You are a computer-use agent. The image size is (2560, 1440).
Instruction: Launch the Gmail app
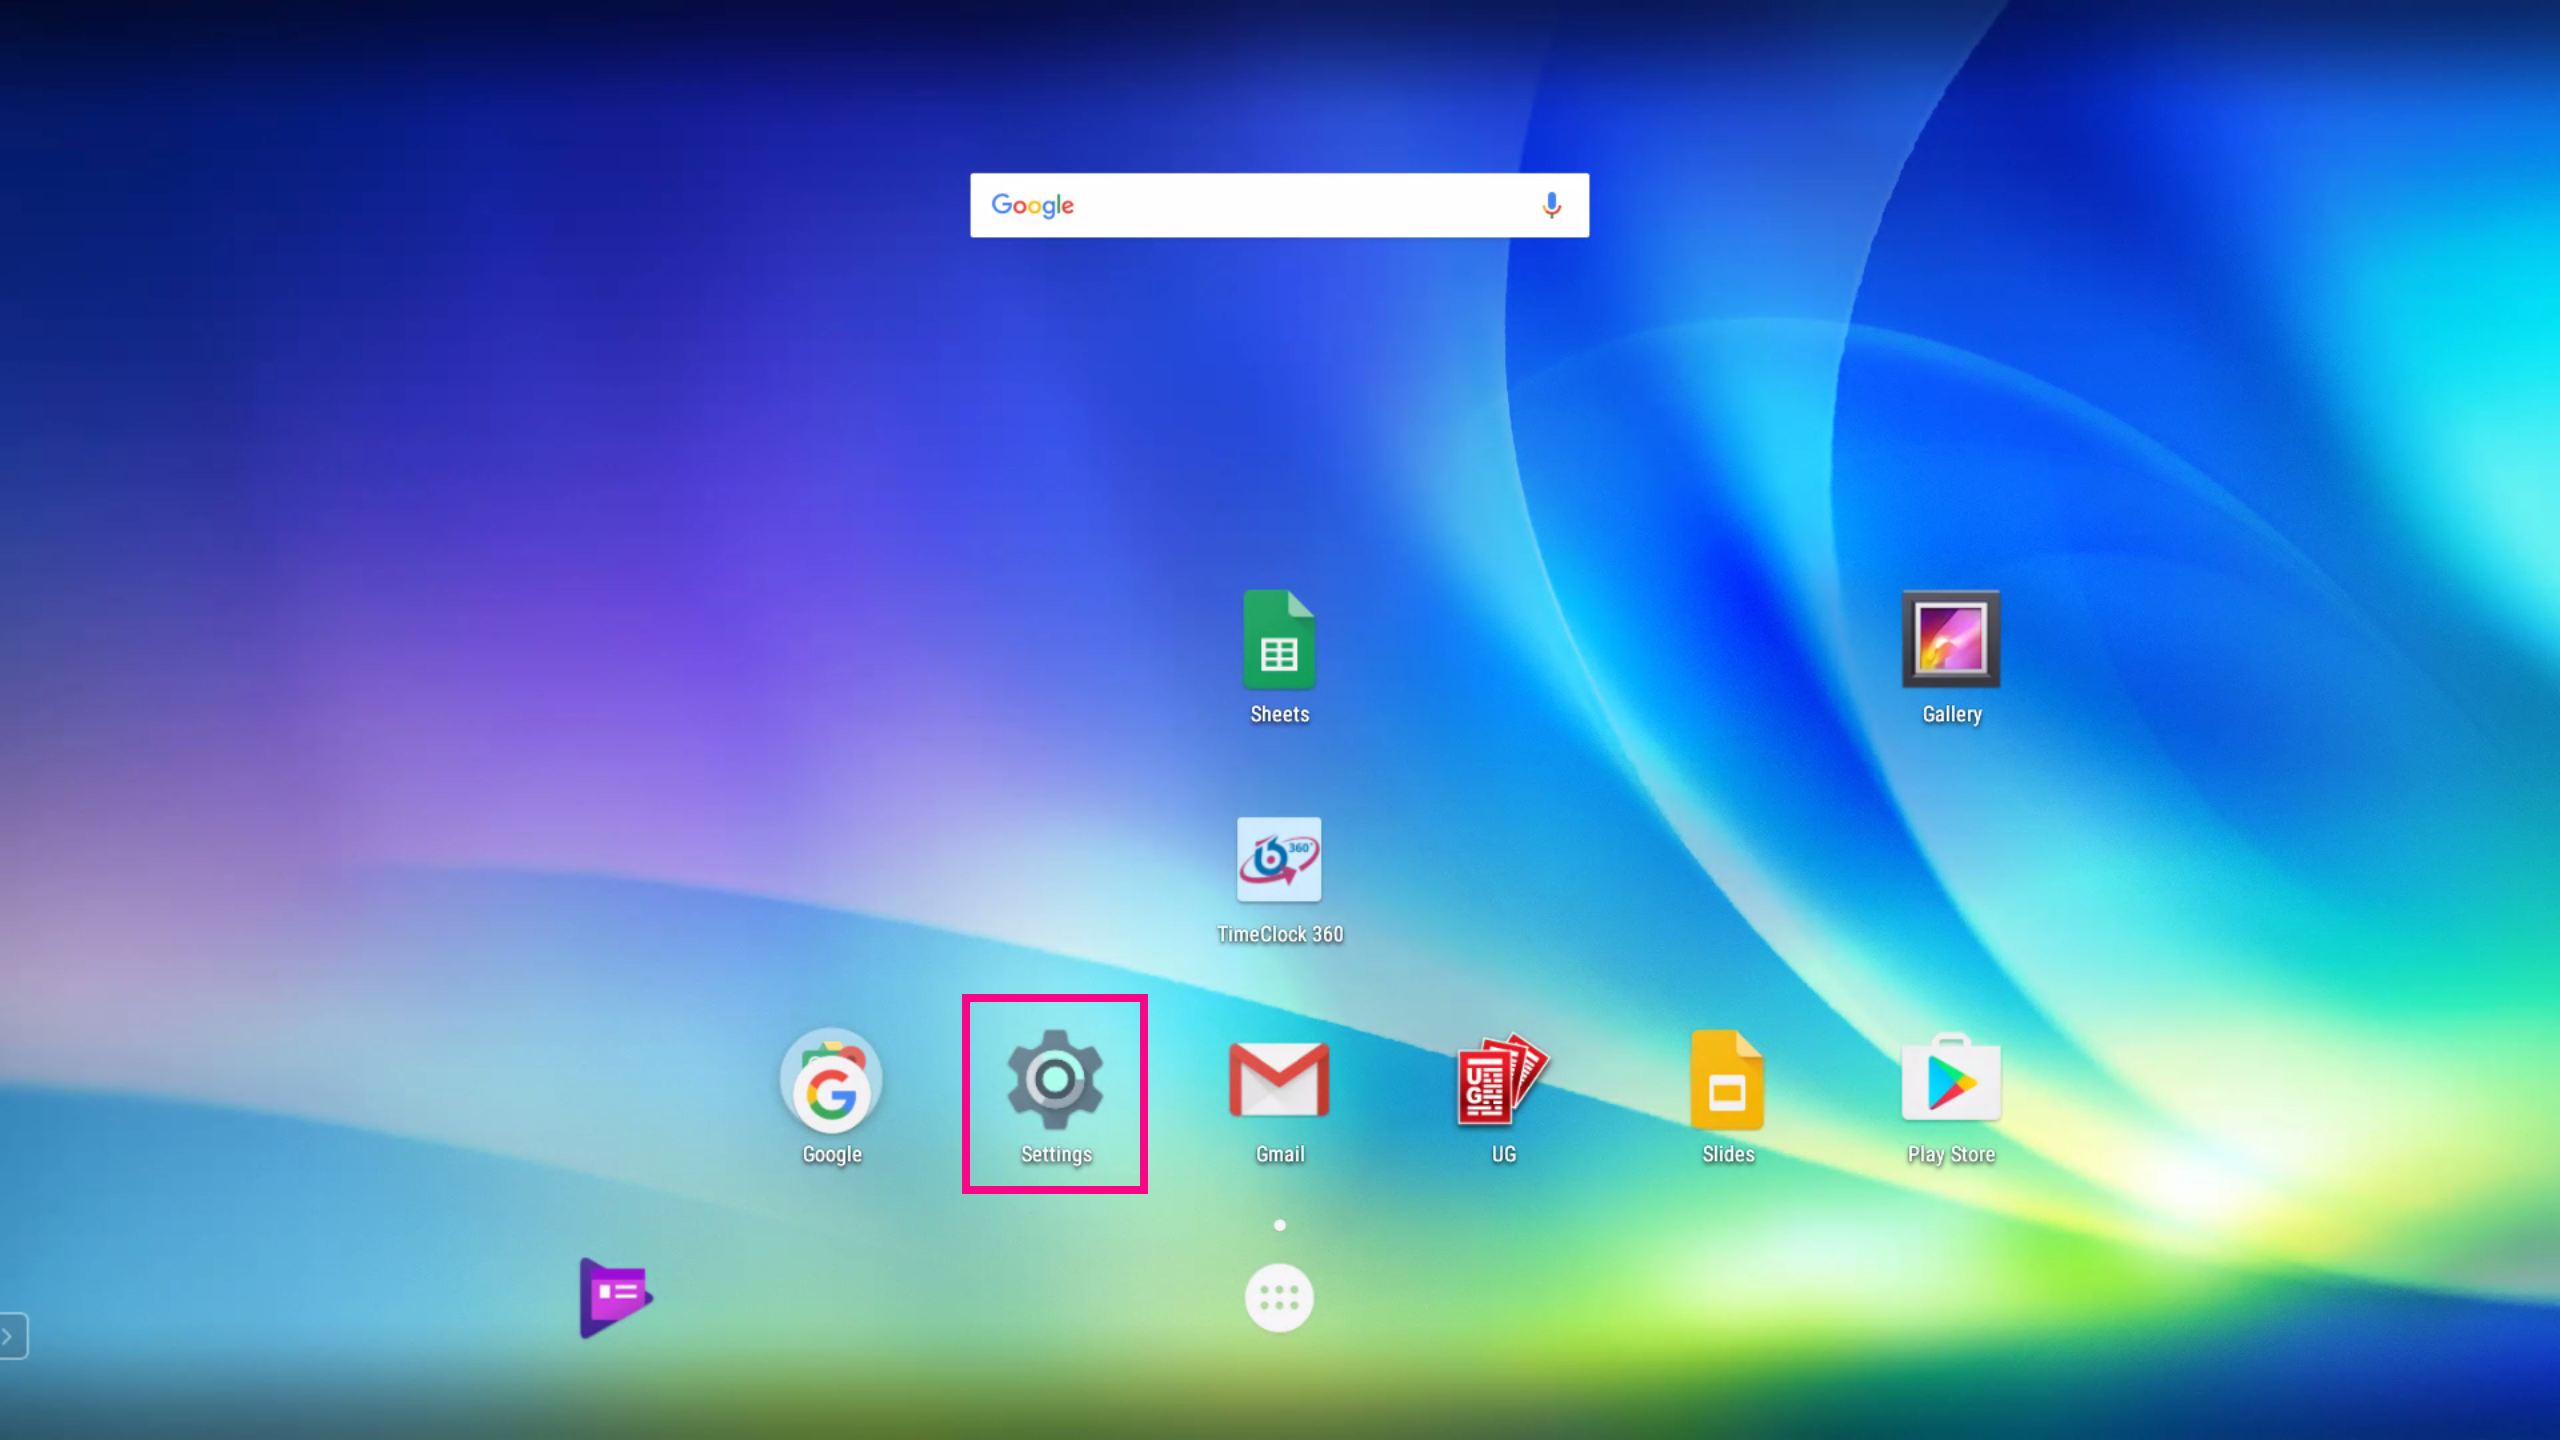[x=1279, y=1080]
